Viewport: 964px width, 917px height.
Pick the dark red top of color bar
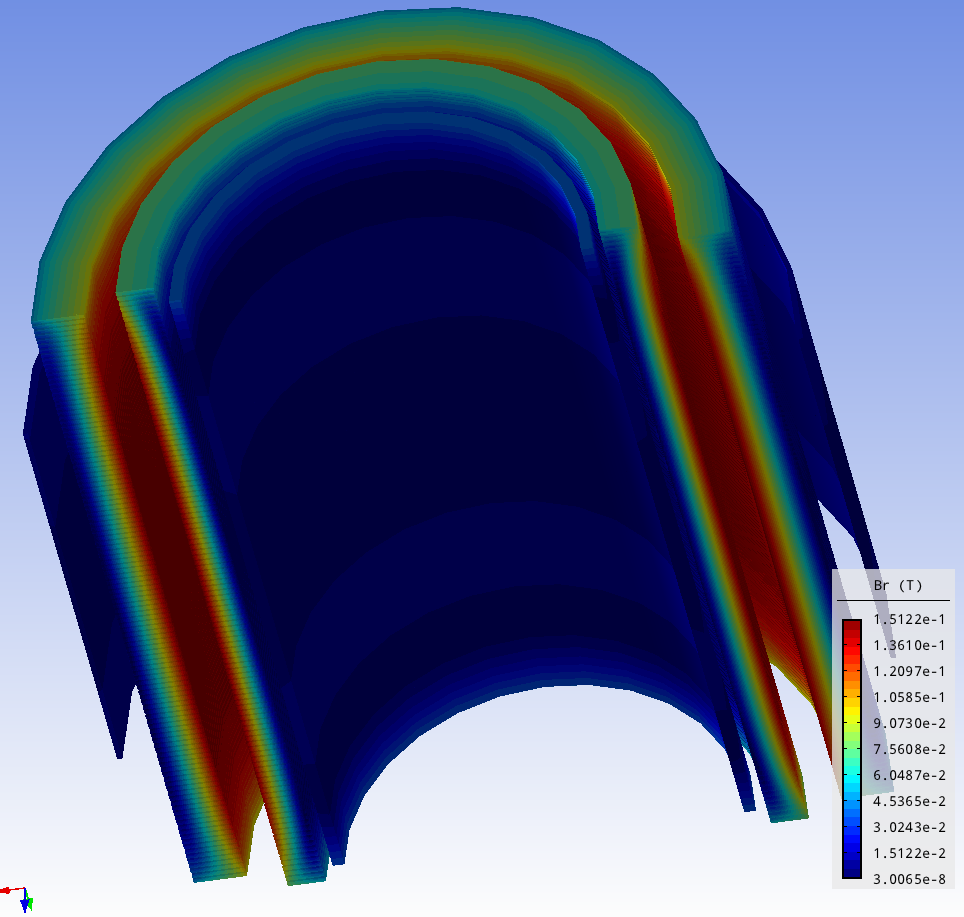point(851,627)
